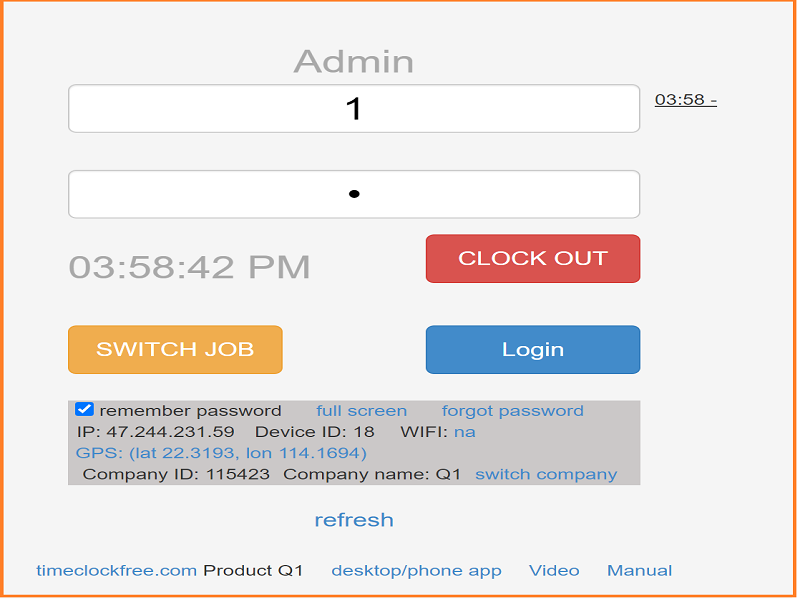Open the Video link
Image resolution: width=800 pixels, height=600 pixels.
(554, 570)
